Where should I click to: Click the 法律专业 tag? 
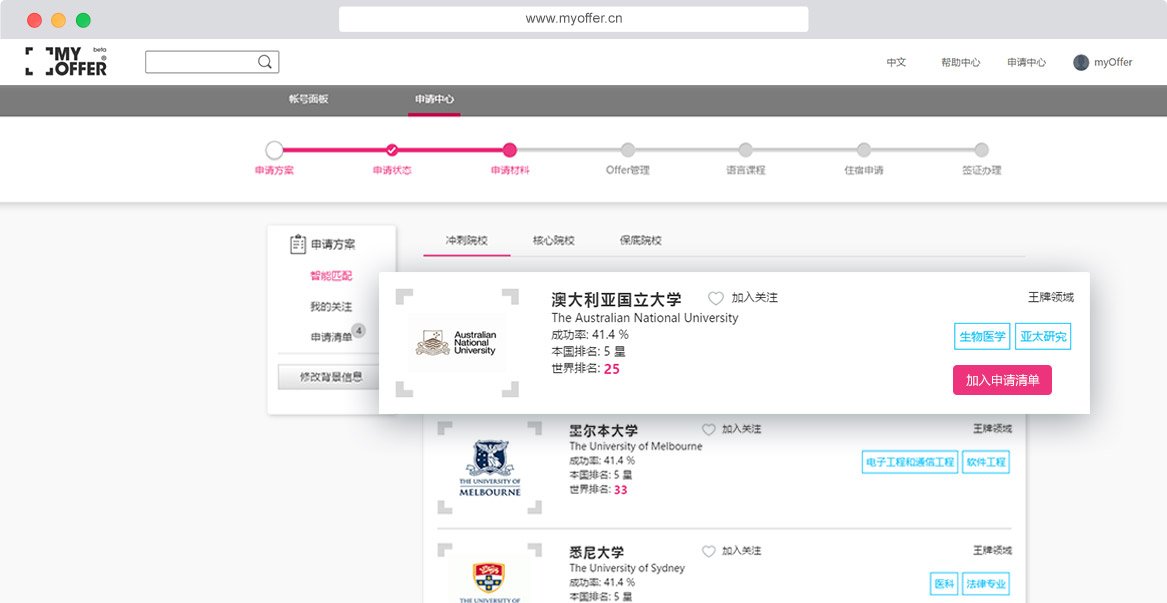coord(986,584)
